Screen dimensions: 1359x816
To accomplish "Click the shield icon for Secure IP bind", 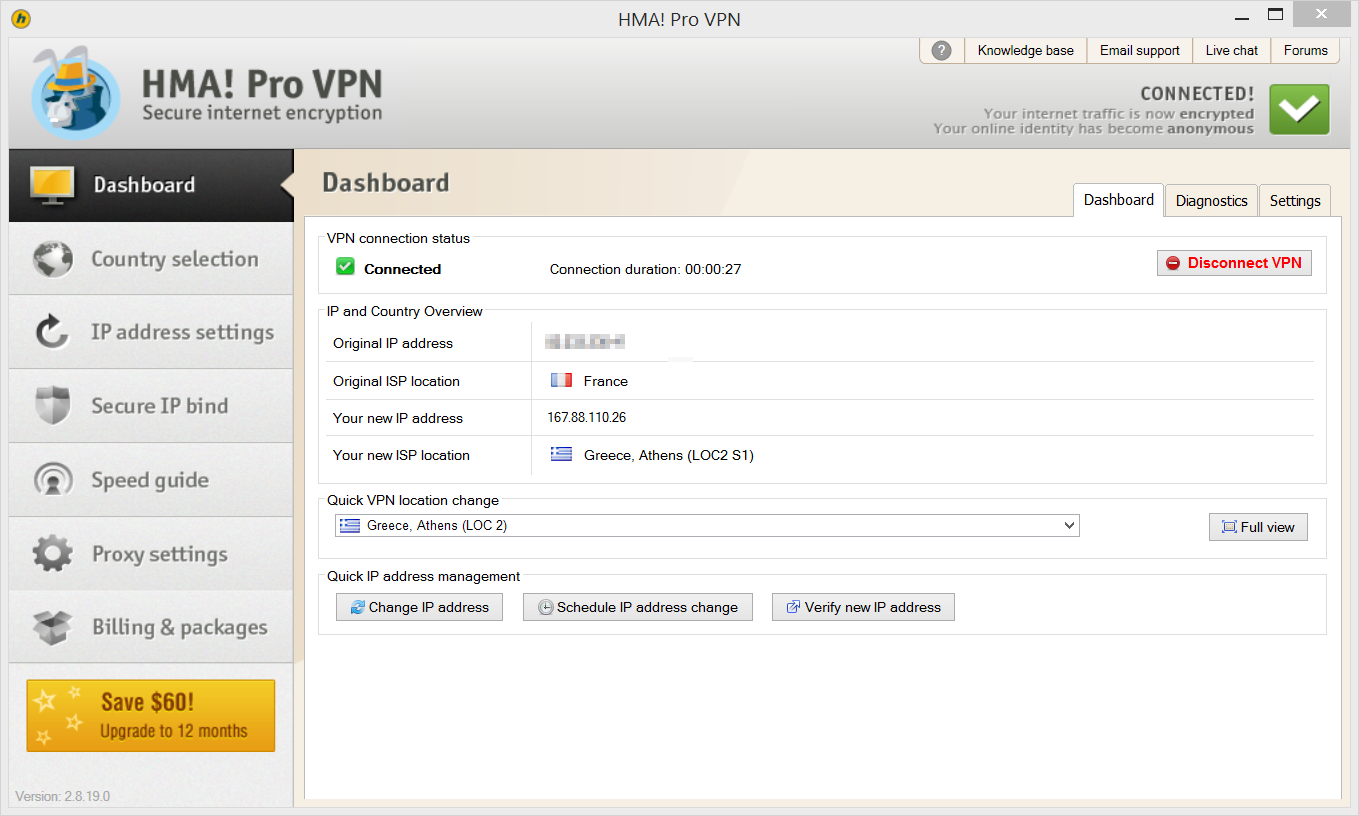I will click(52, 406).
